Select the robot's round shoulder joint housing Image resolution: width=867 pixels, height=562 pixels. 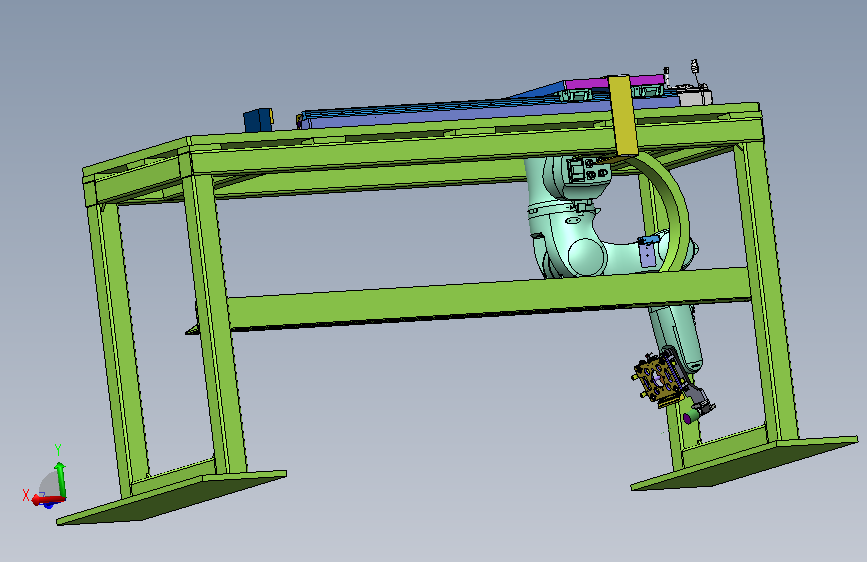click(x=587, y=257)
